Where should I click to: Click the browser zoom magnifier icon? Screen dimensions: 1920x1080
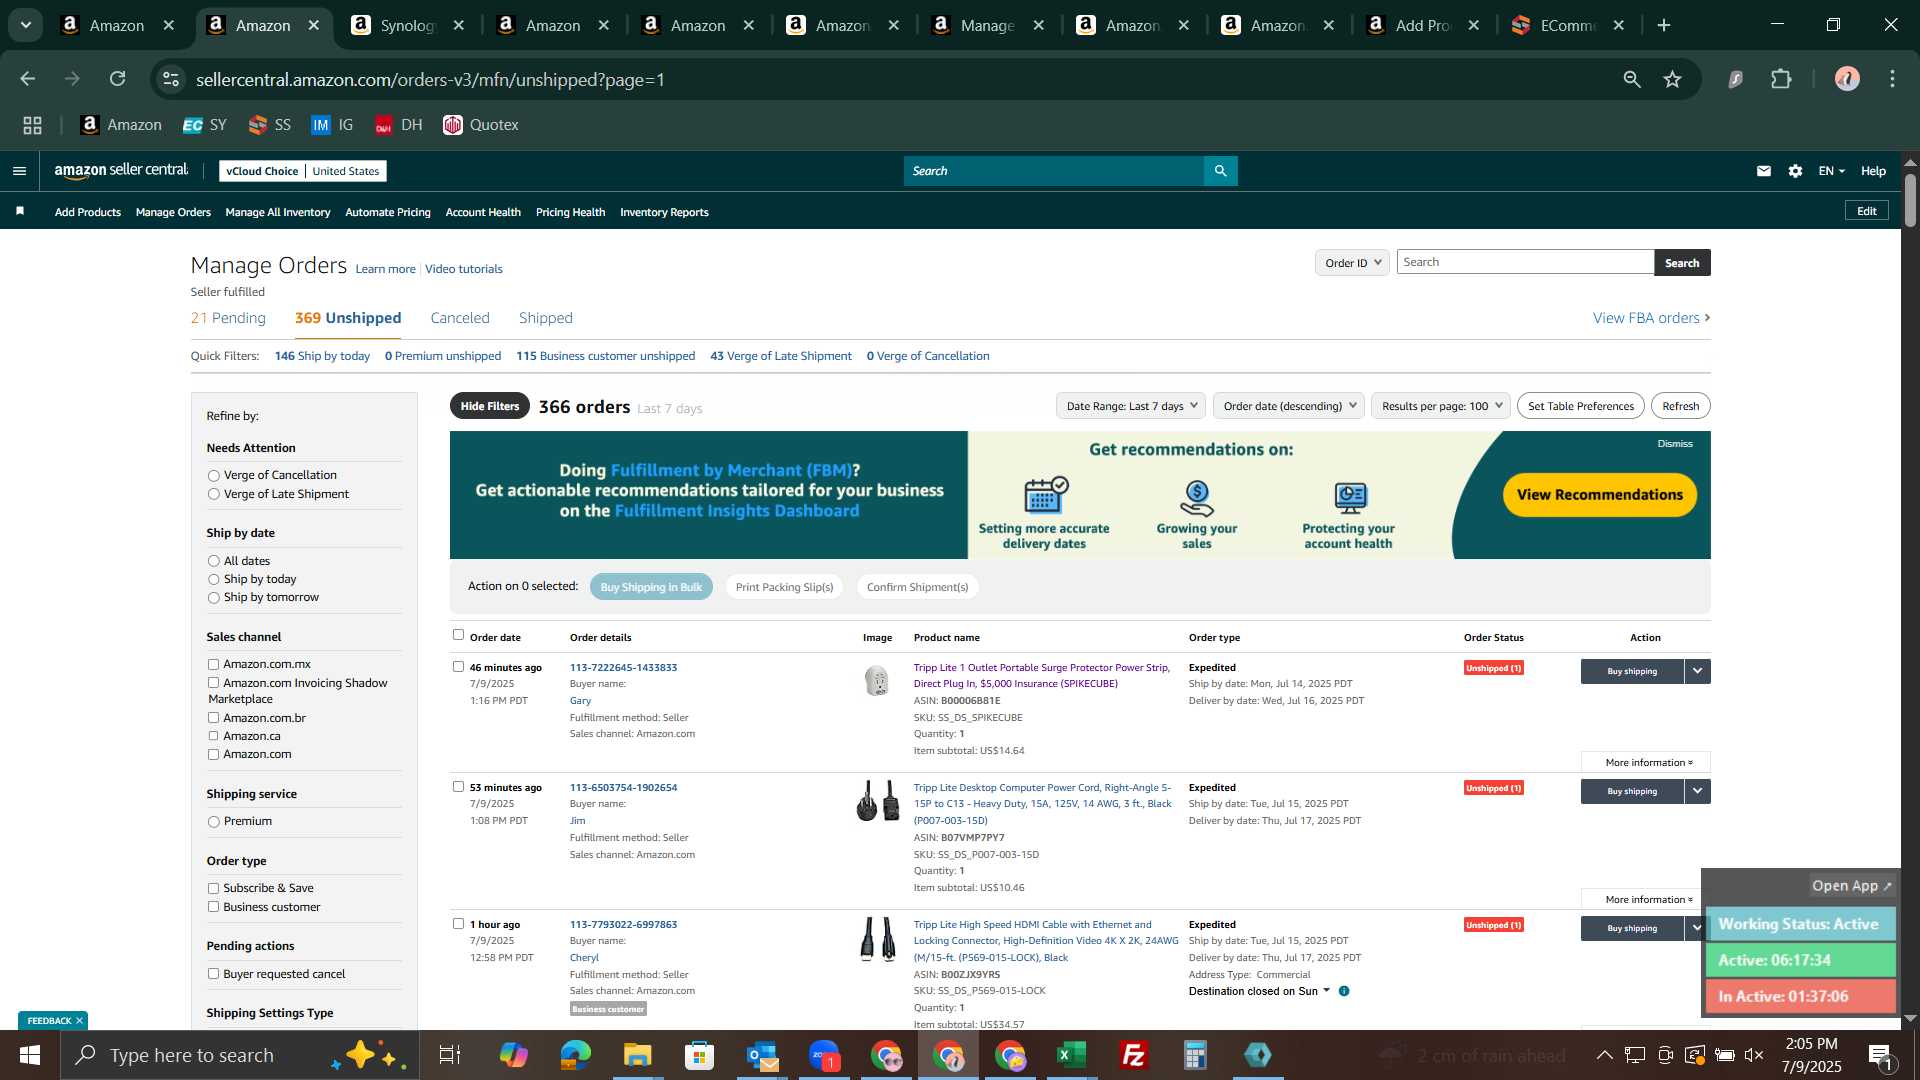pyautogui.click(x=1632, y=79)
